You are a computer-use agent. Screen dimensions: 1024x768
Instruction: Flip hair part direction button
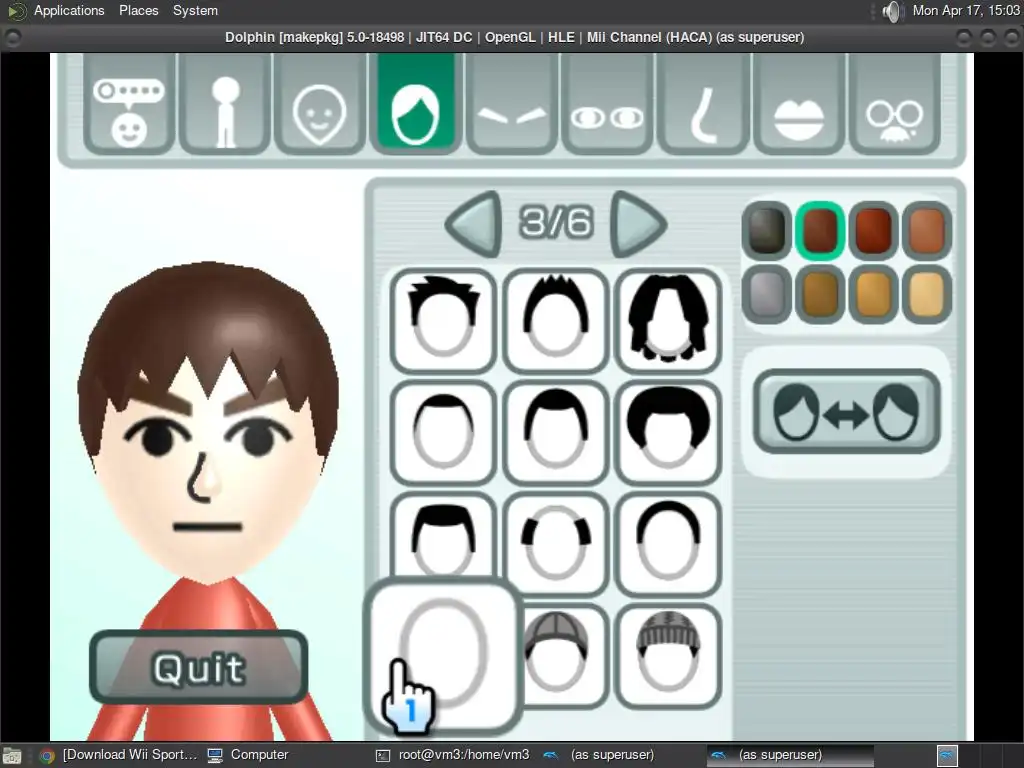coord(846,411)
